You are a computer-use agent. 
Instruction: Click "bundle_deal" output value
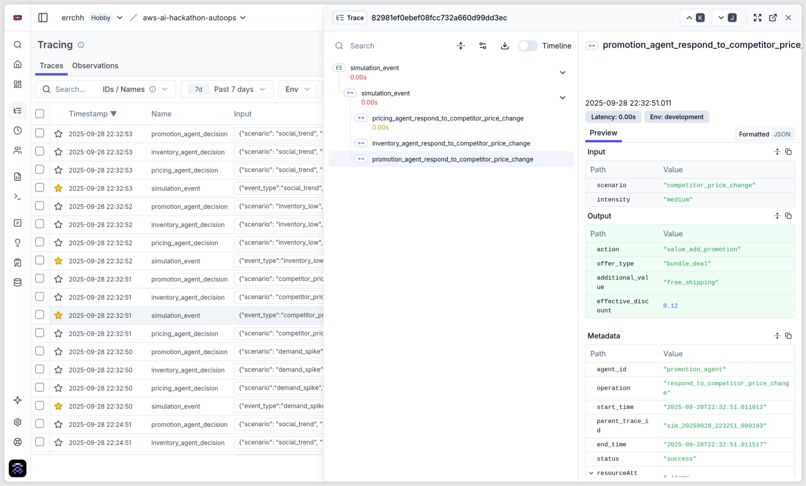[687, 263]
